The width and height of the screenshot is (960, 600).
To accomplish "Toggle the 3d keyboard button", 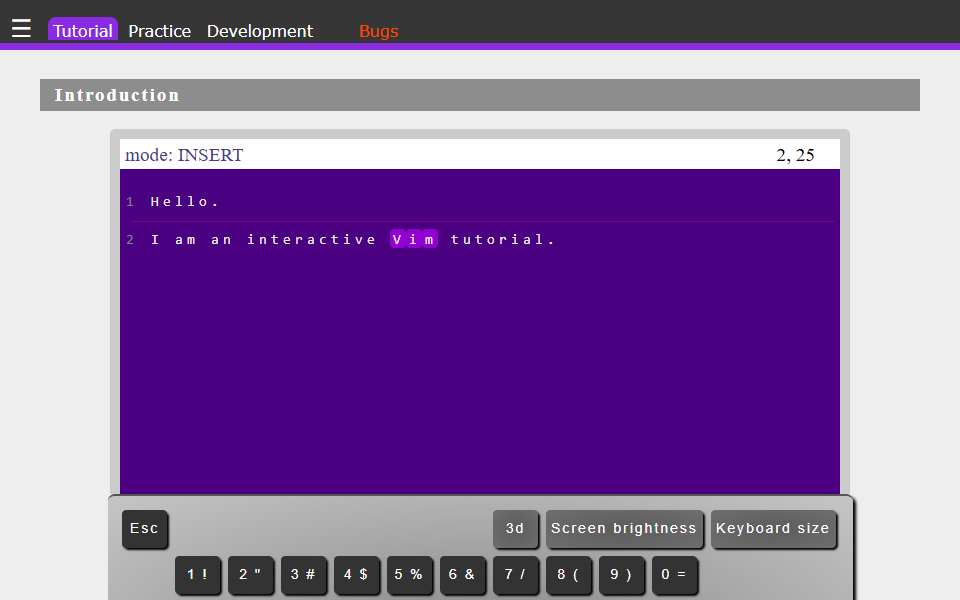I will coord(516,528).
